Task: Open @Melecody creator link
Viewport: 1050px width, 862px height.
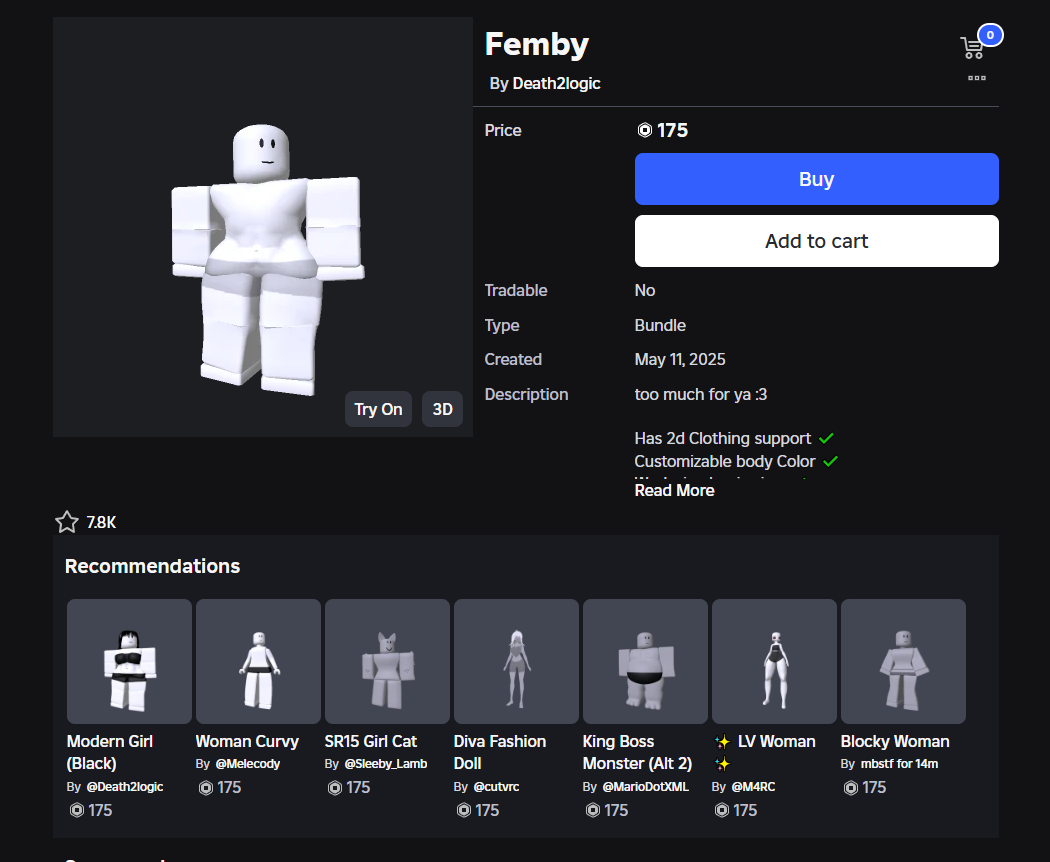Action: (248, 764)
